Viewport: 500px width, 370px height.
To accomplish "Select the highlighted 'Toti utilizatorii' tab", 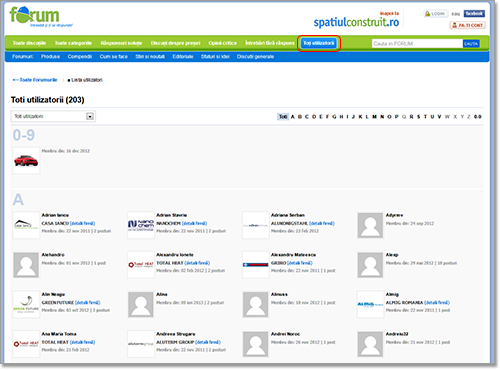I will tap(319, 43).
